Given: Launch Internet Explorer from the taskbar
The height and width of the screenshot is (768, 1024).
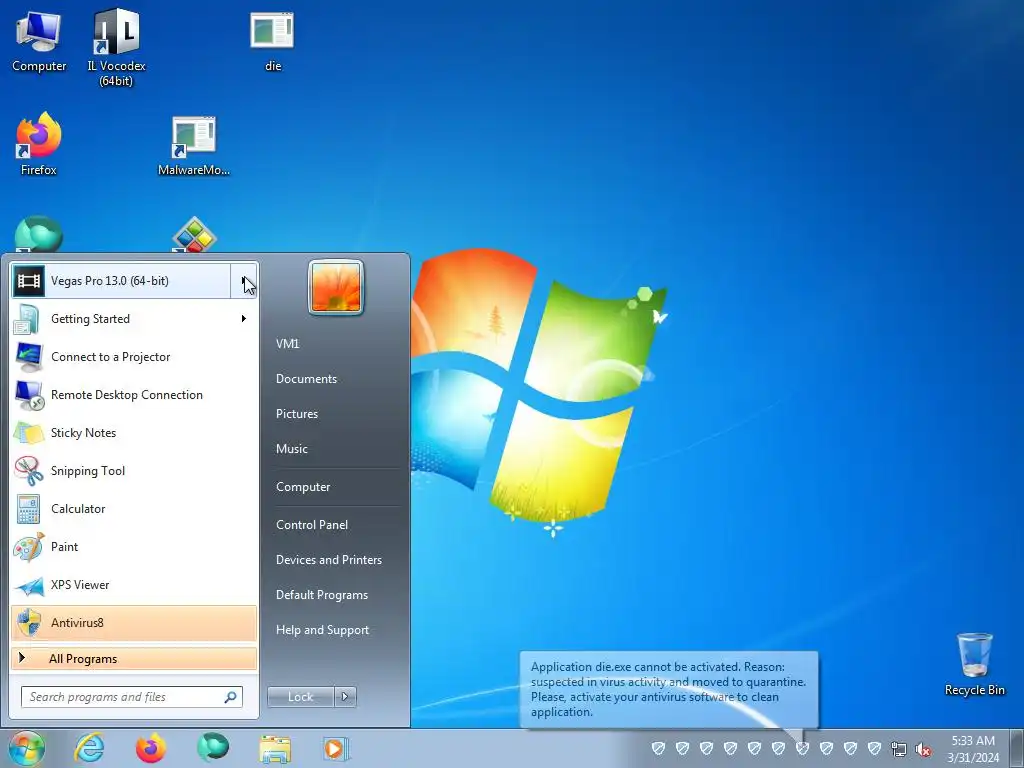Looking at the screenshot, I should pyautogui.click(x=89, y=748).
